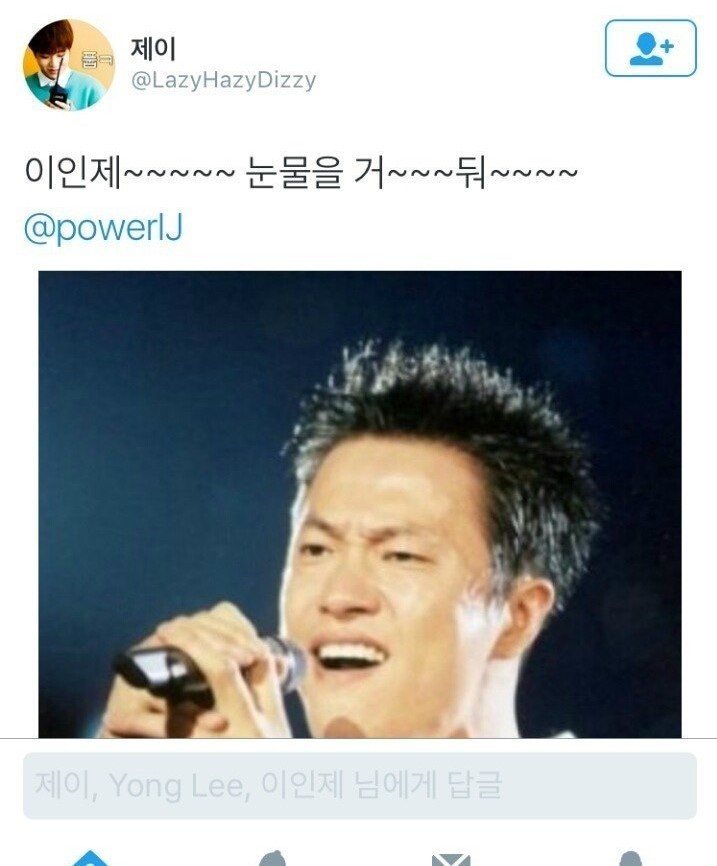Select the tweet text 이인제 눈물을 거둬
Viewport: 717px width, 866px height.
pyautogui.click(x=301, y=173)
